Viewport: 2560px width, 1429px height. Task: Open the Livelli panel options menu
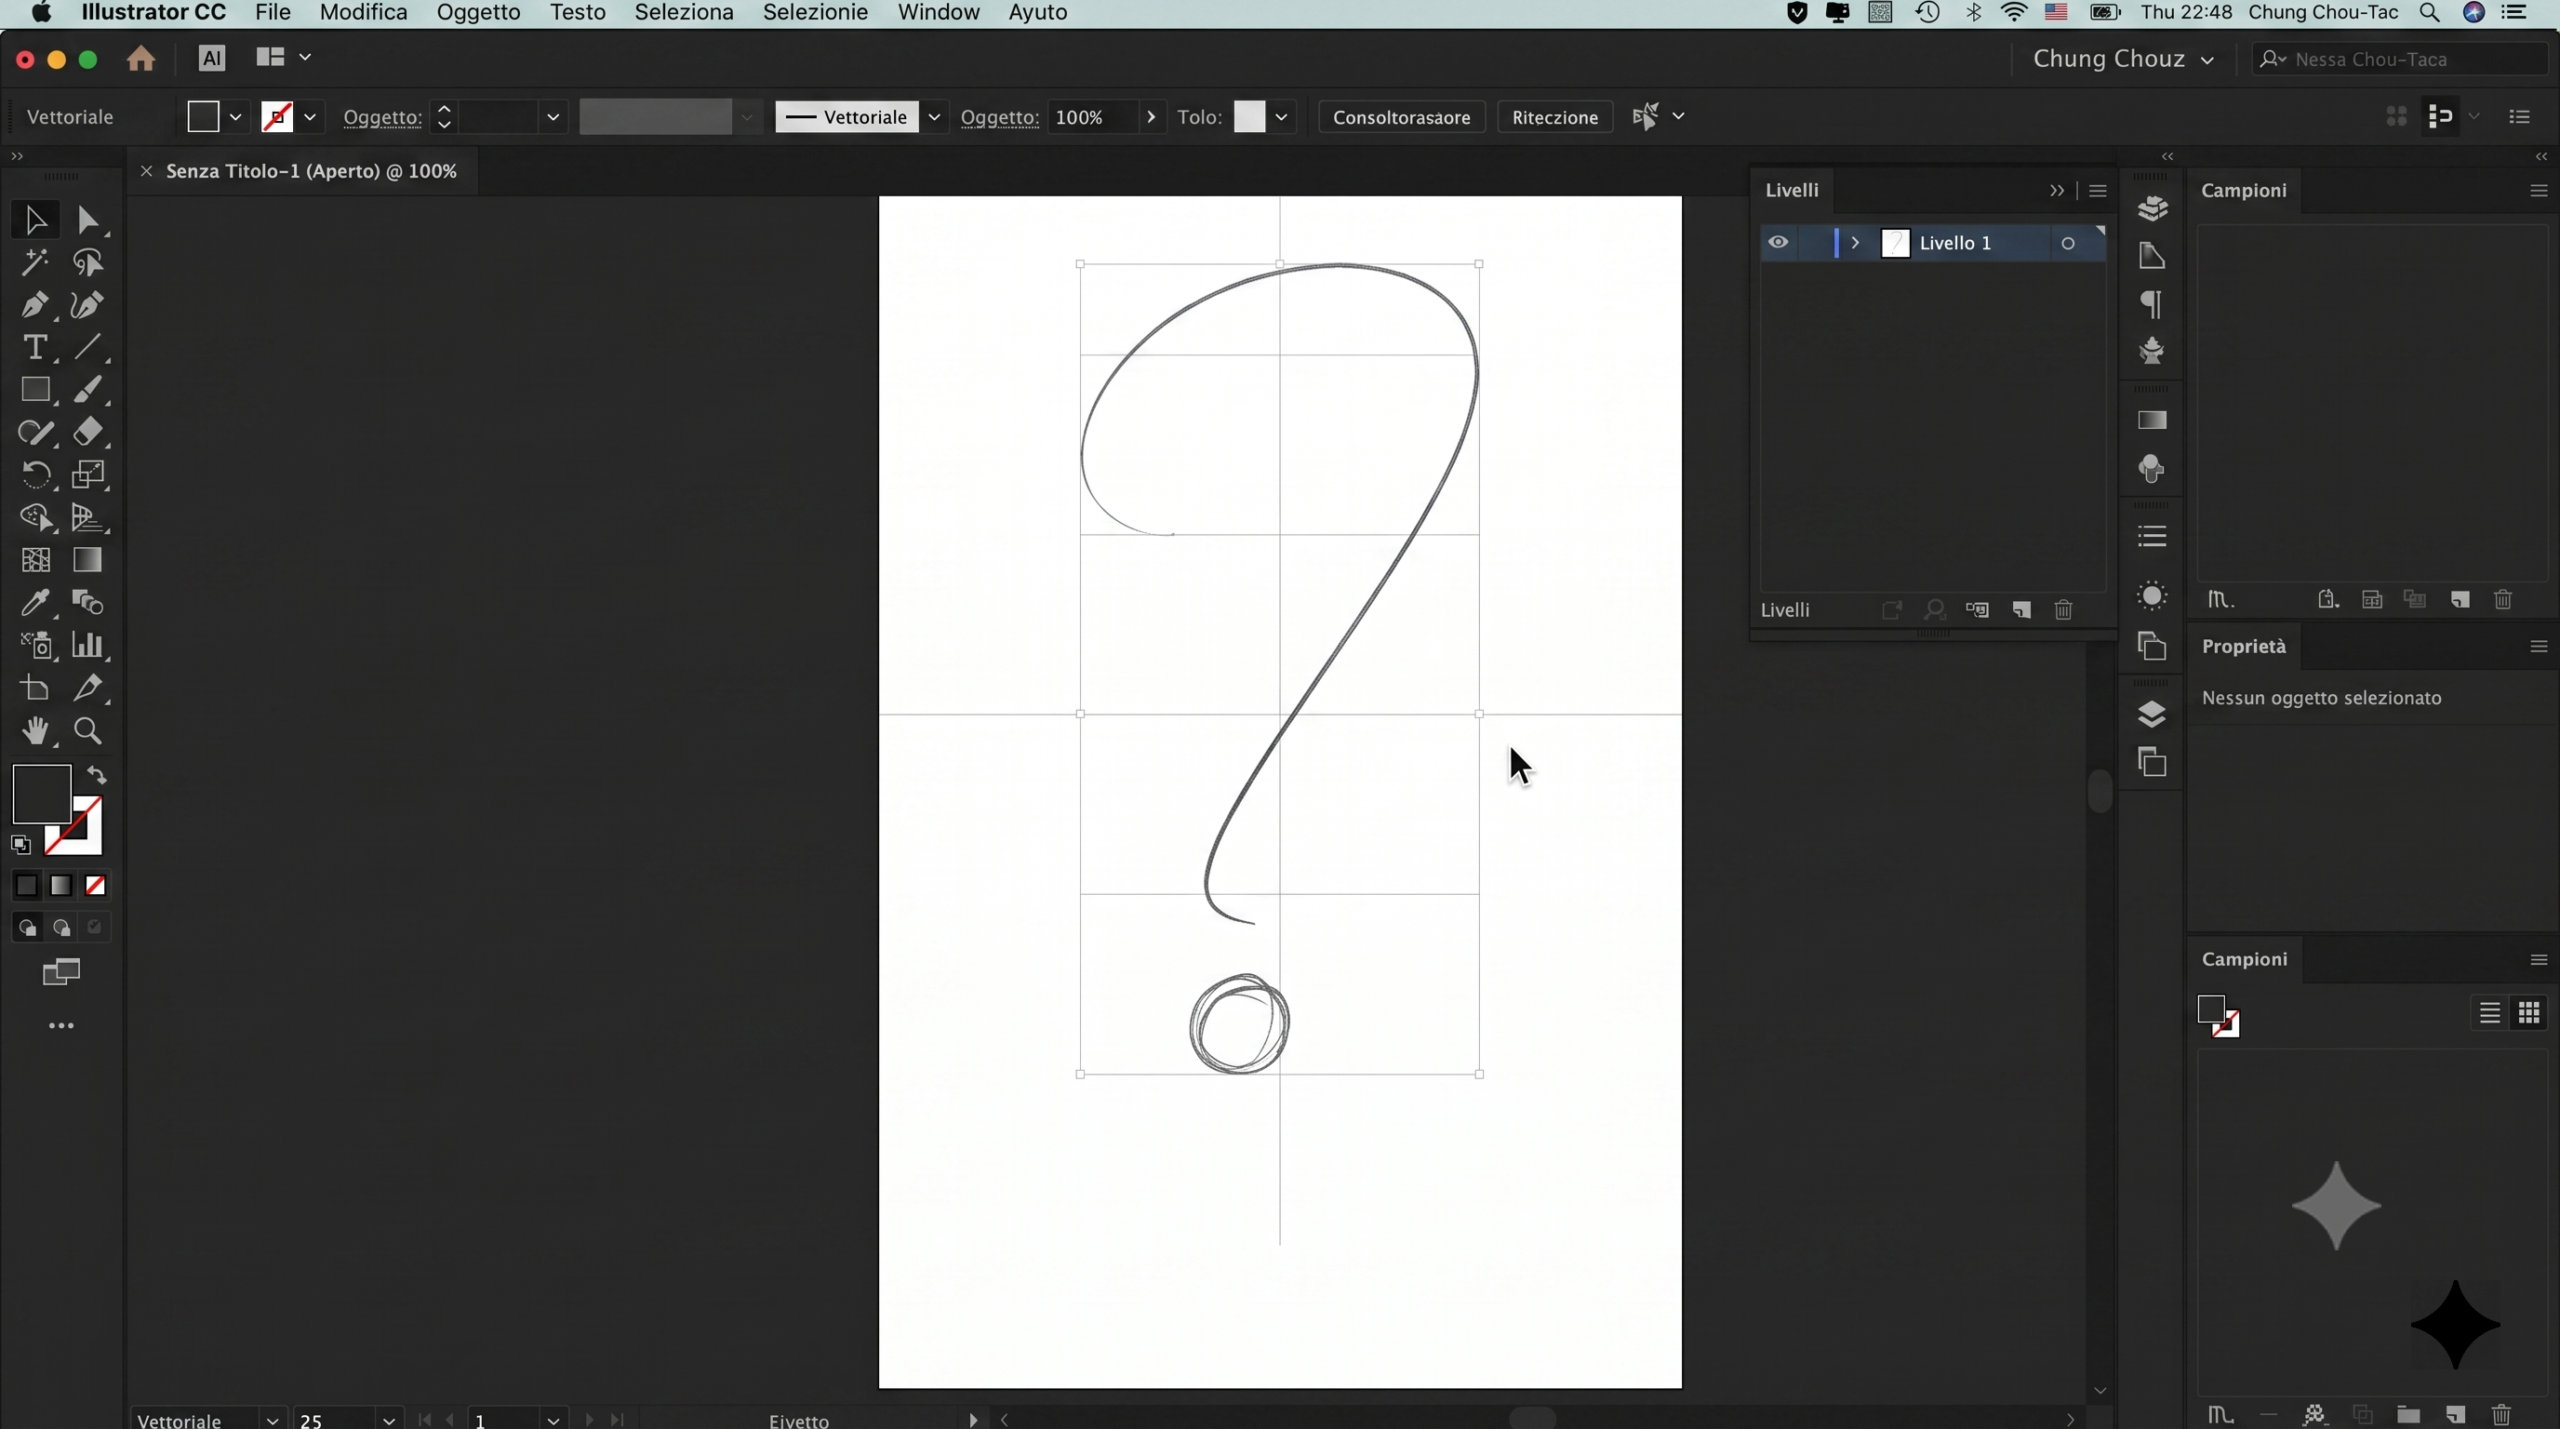coord(2098,191)
